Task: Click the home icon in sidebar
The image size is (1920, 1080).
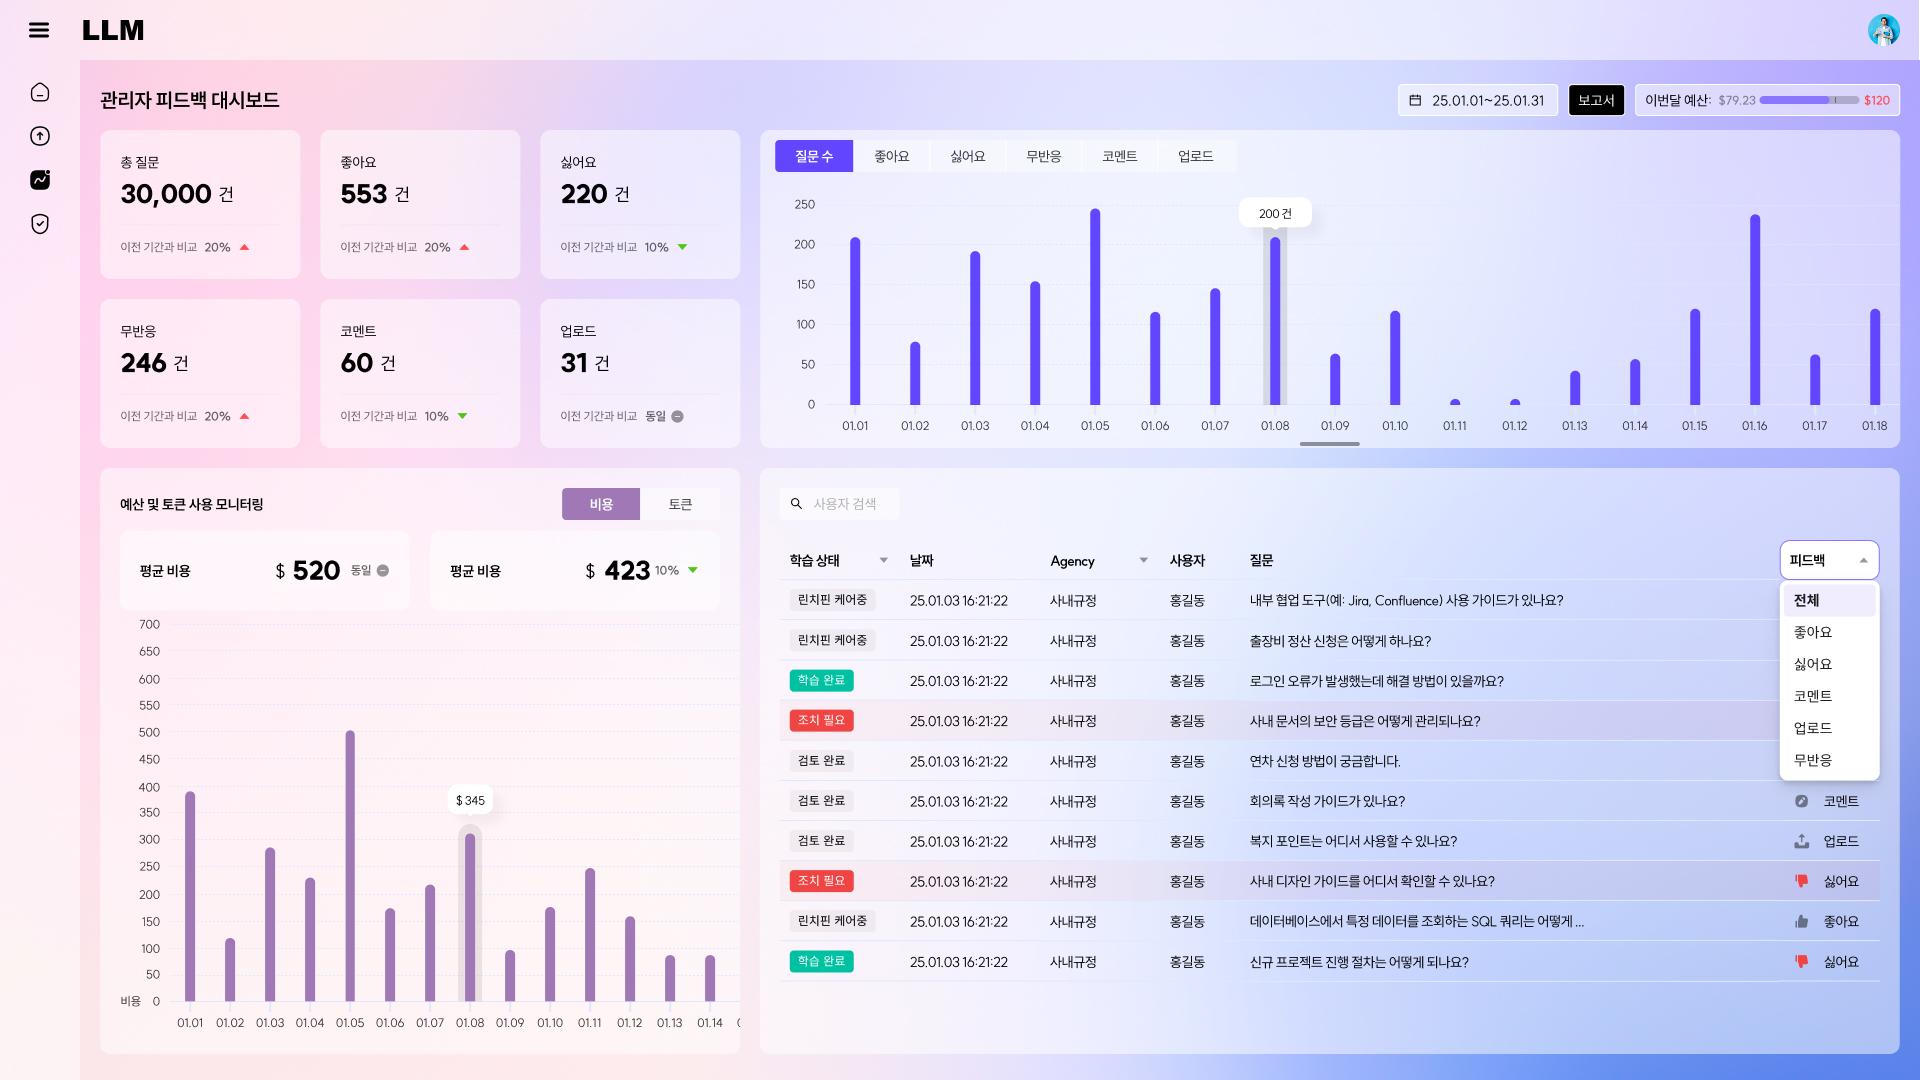Action: pyautogui.click(x=40, y=92)
